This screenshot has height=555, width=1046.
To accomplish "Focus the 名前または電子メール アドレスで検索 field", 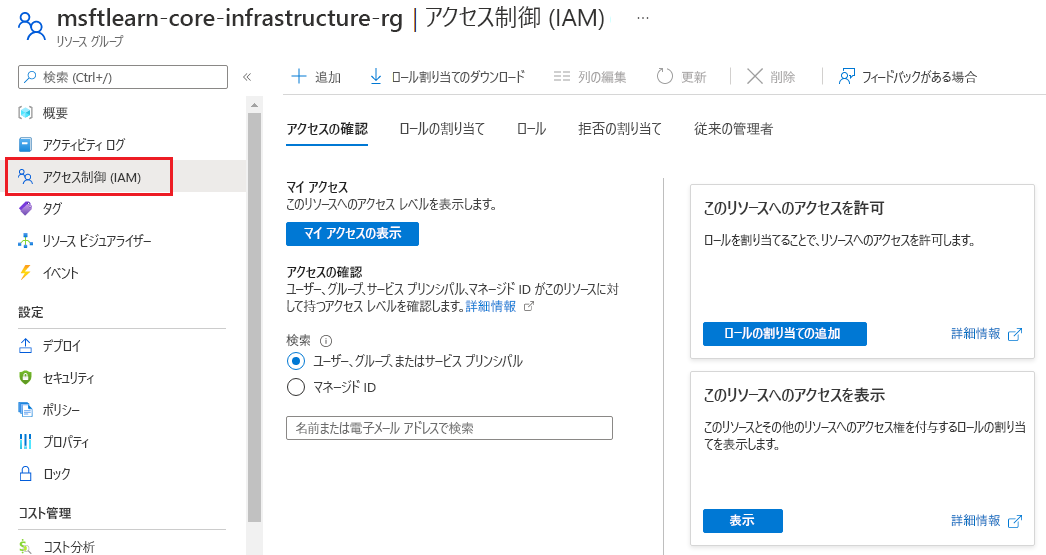I will pos(449,428).
